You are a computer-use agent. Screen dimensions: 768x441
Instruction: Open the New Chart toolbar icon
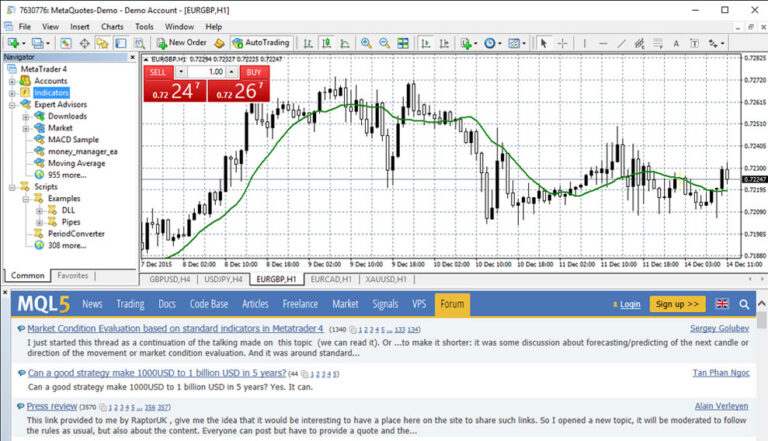[14, 43]
